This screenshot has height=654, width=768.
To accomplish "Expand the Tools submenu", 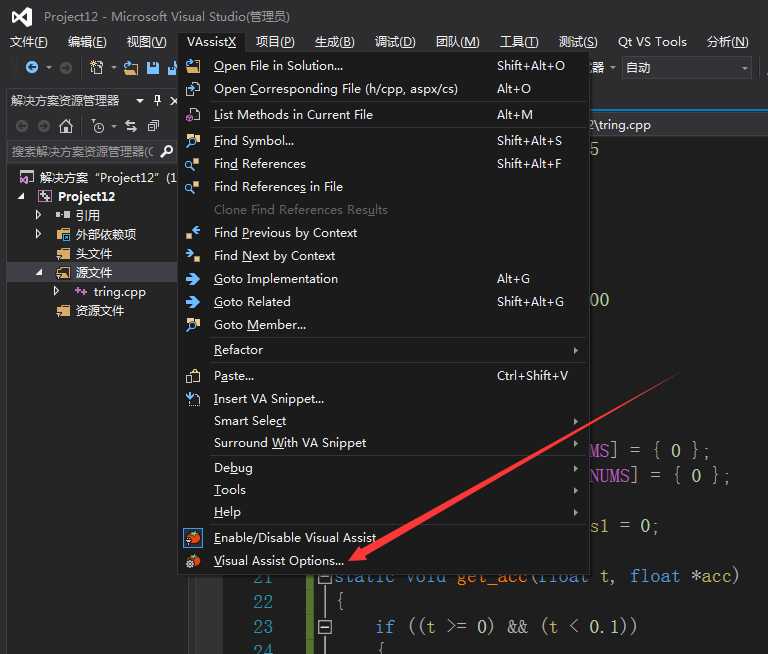I will pyautogui.click(x=384, y=490).
